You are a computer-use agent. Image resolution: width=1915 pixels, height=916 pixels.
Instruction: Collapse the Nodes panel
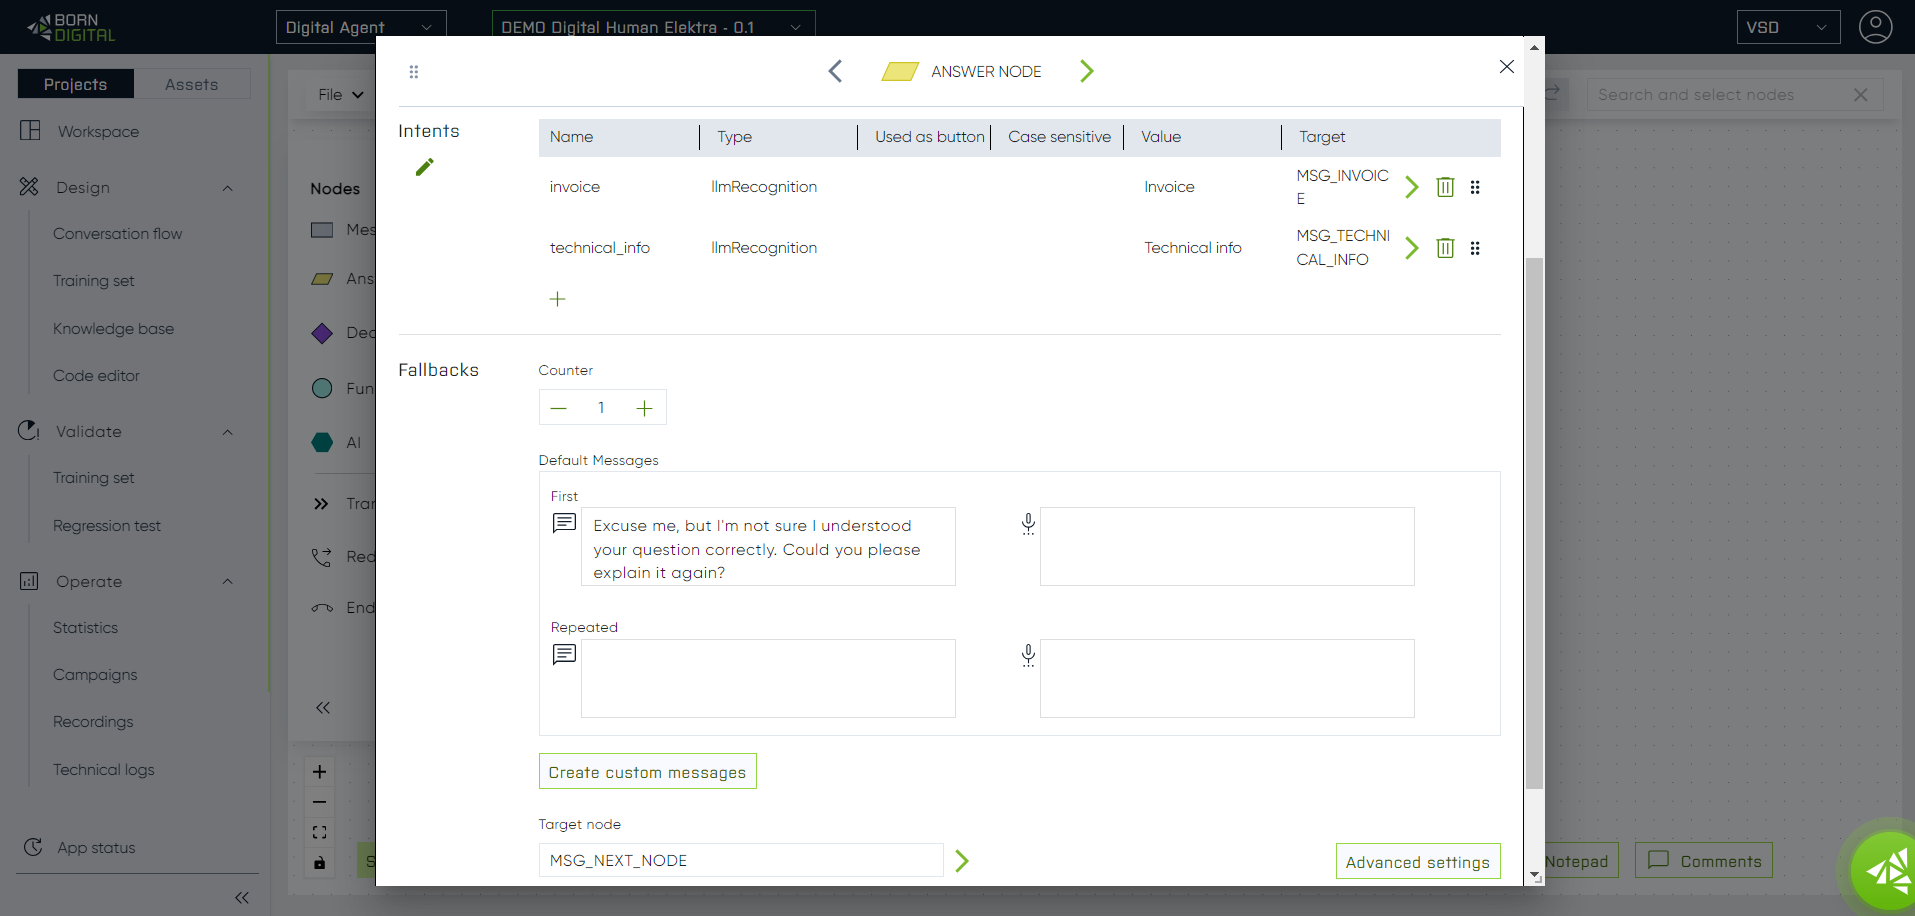point(322,708)
